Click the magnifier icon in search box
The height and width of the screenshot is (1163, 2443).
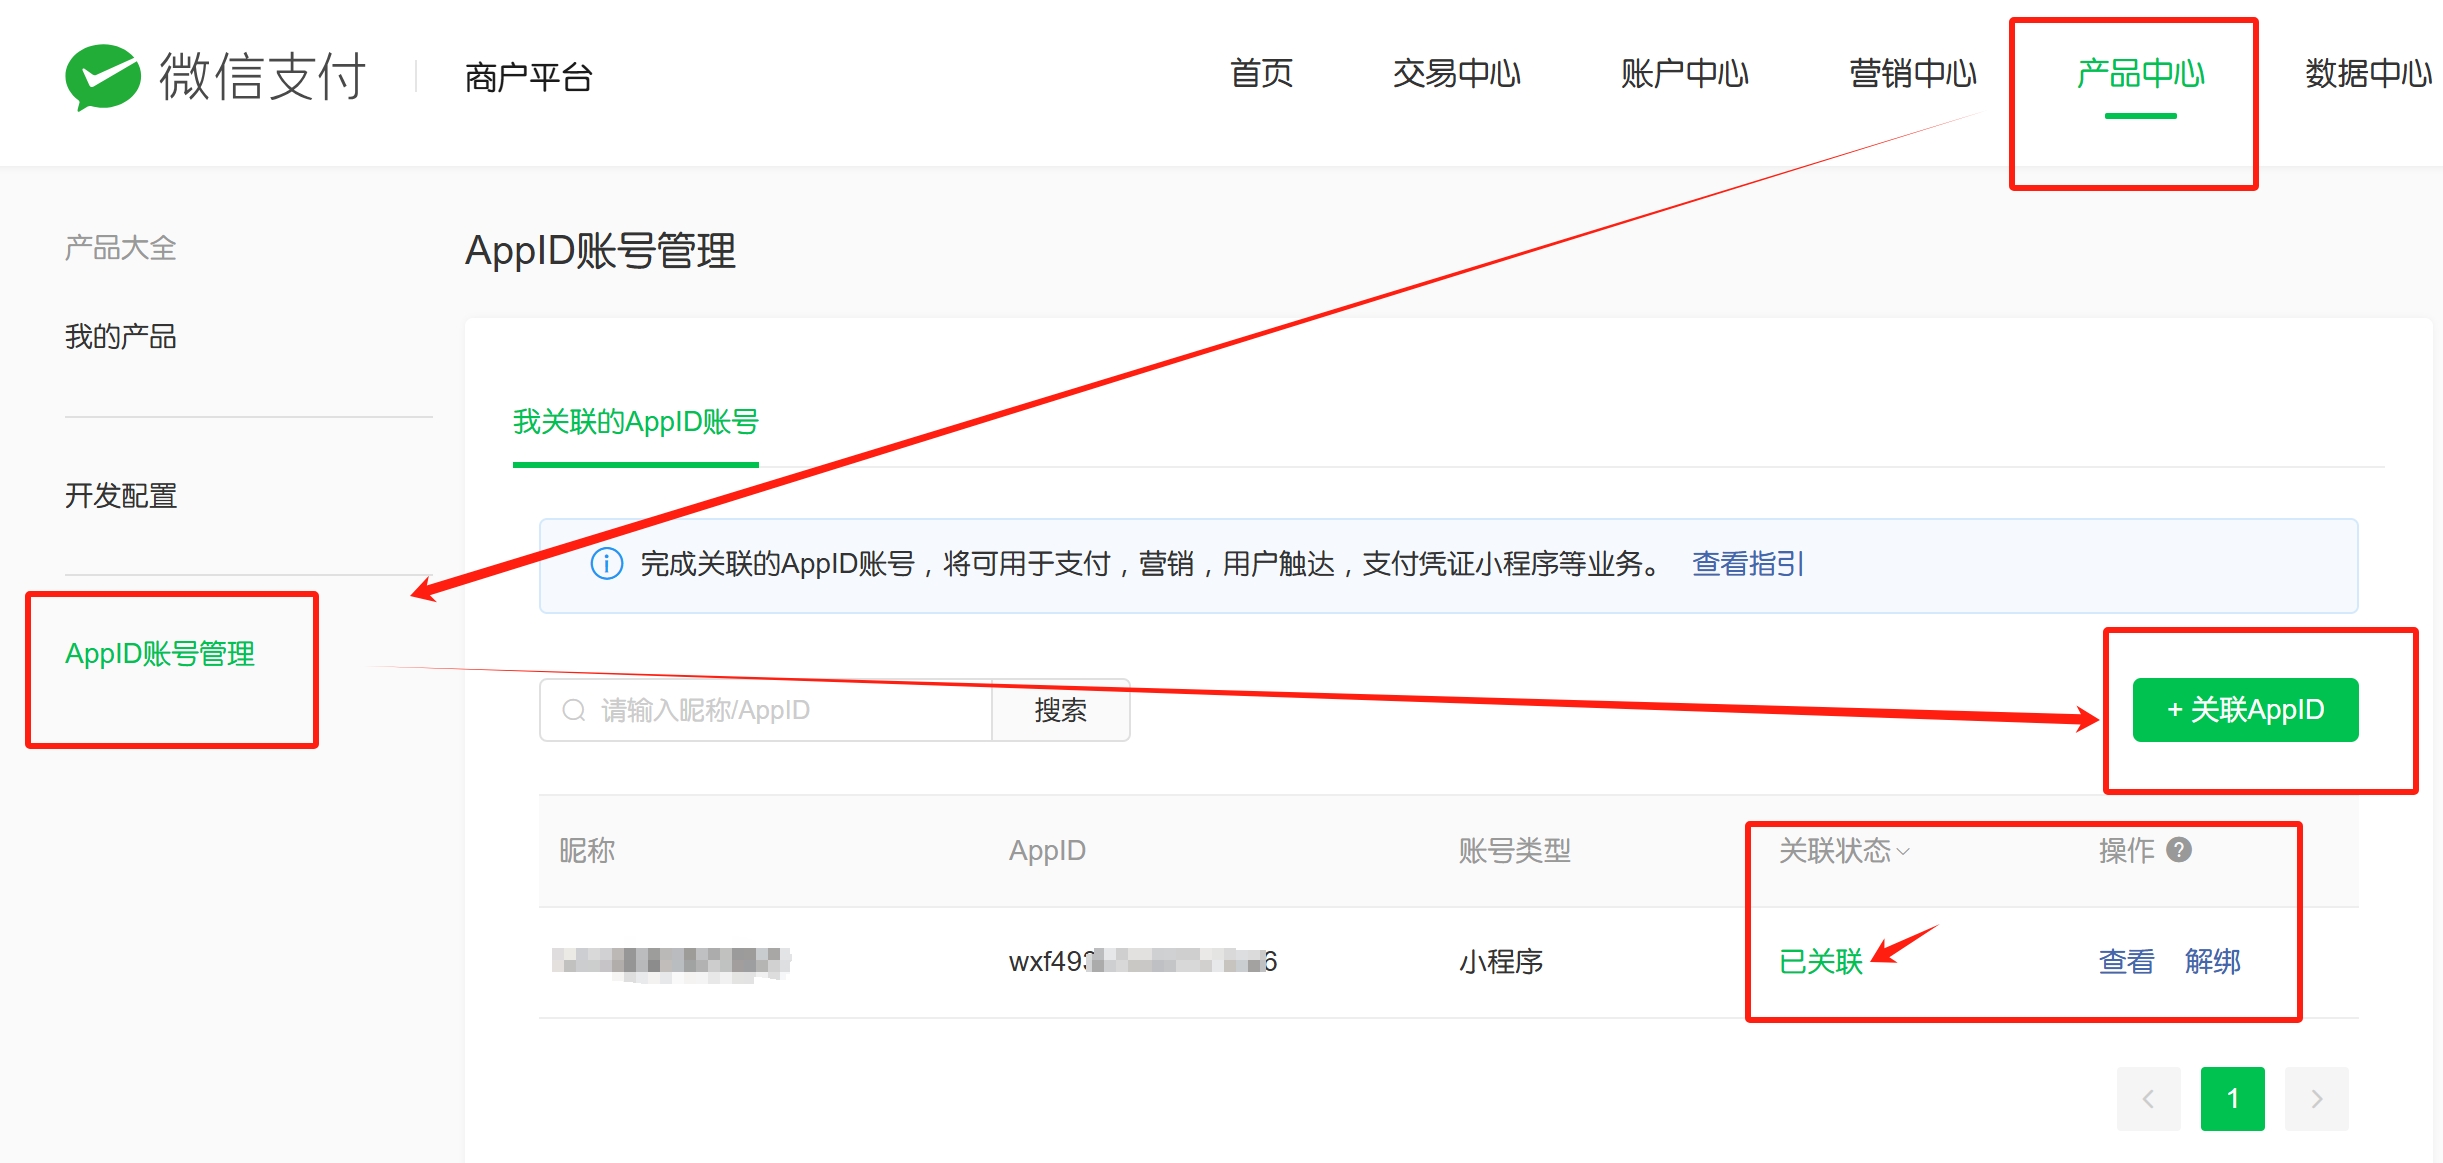pyautogui.click(x=574, y=710)
